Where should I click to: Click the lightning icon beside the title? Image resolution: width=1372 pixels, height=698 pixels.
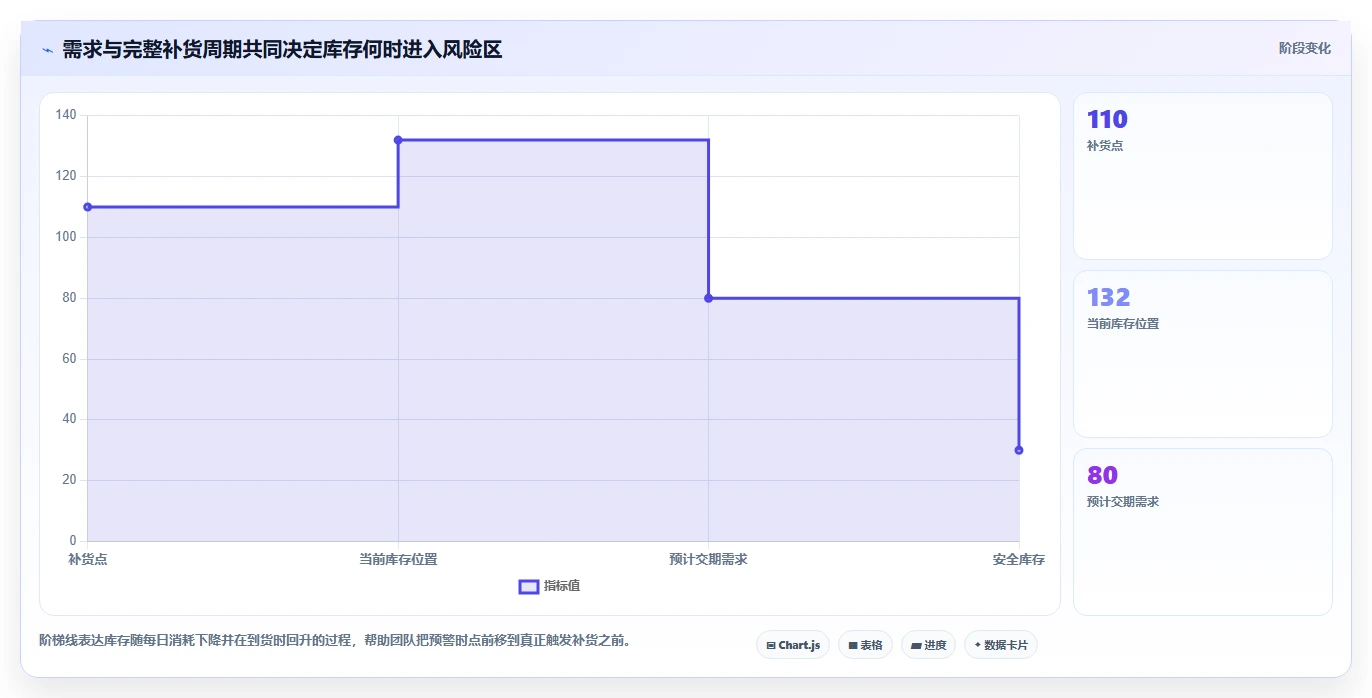pyautogui.click(x=48, y=50)
